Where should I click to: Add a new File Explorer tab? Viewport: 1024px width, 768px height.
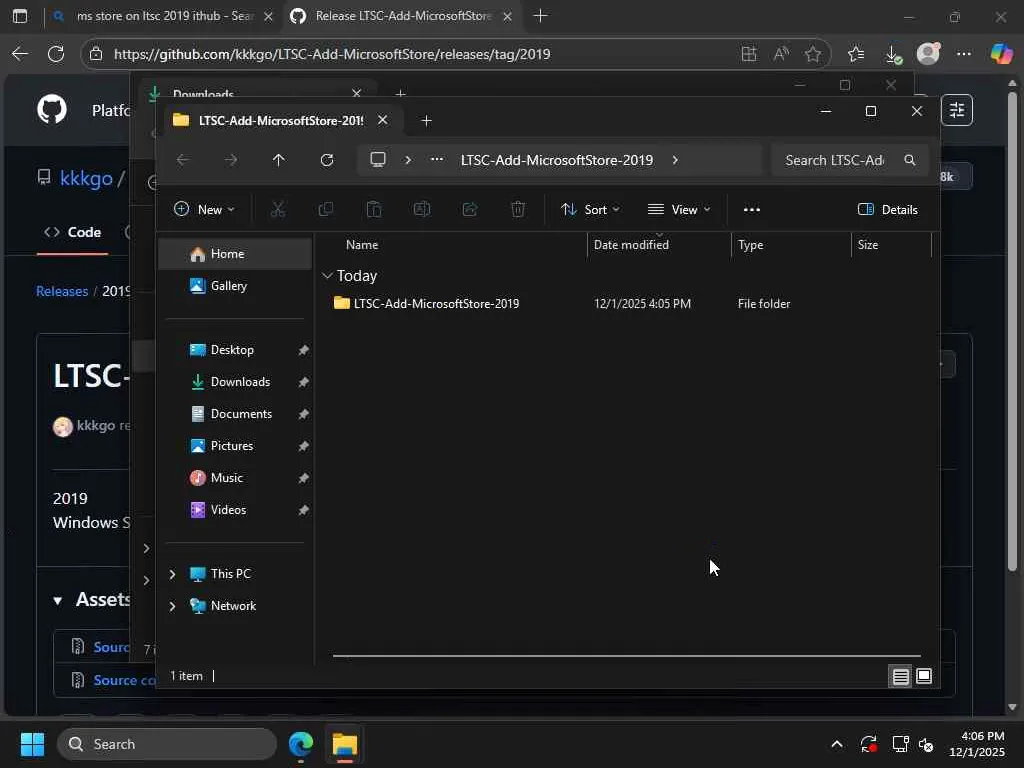point(426,121)
